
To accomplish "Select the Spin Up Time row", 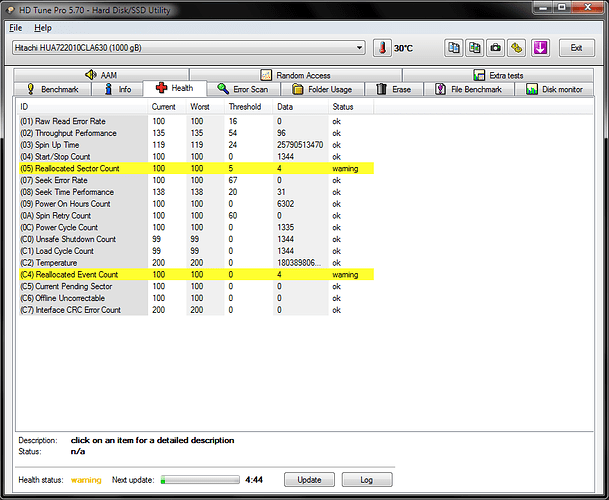I will tap(196, 145).
